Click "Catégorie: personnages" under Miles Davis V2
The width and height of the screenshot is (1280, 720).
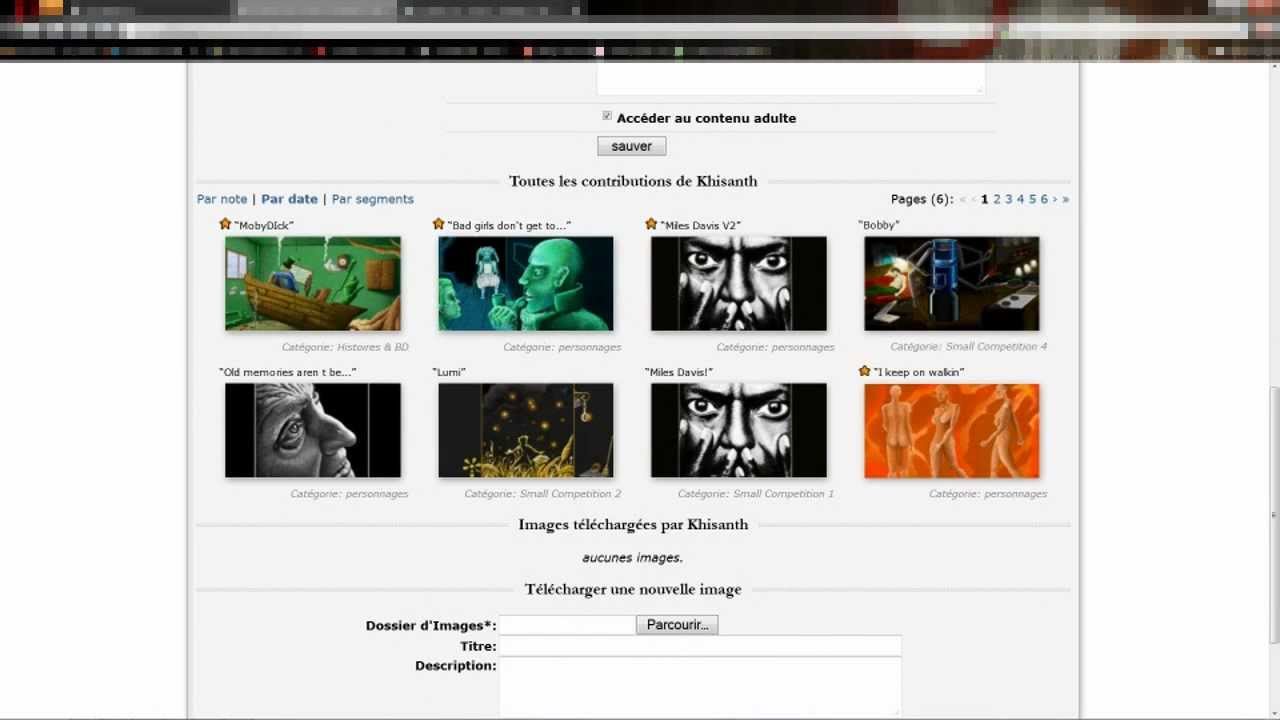click(775, 347)
